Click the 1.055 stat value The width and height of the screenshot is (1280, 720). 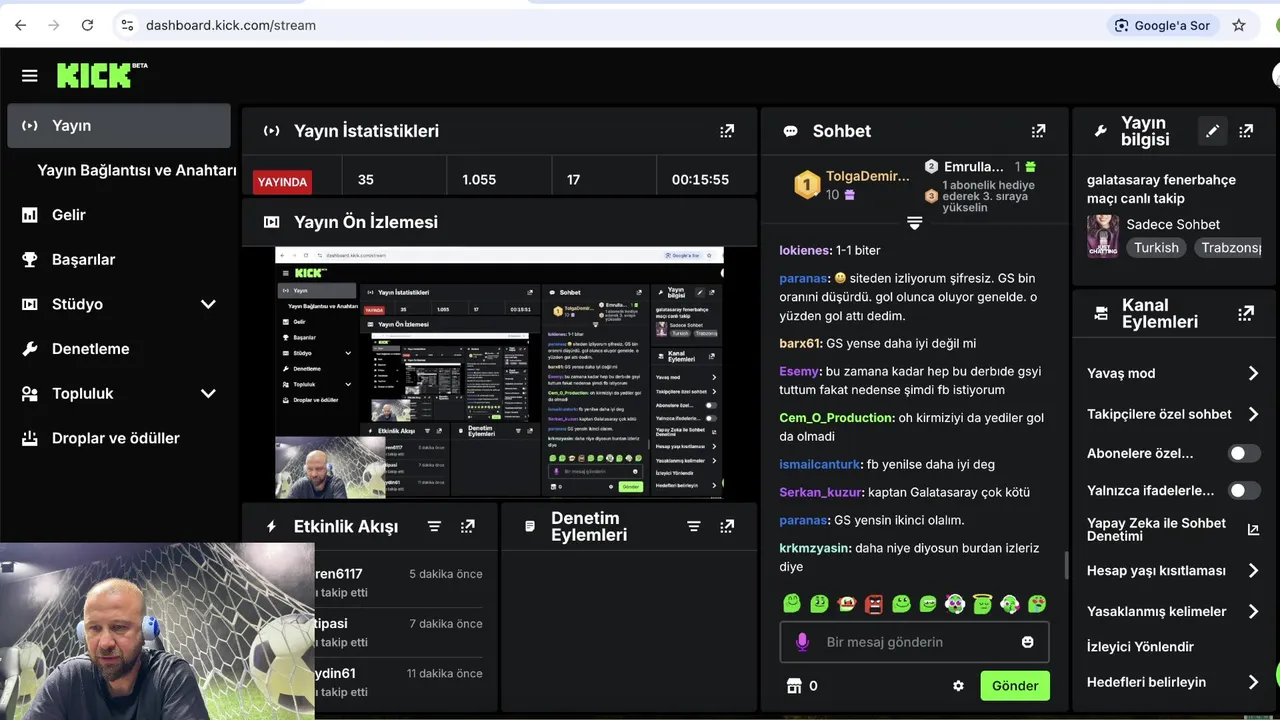coord(479,180)
